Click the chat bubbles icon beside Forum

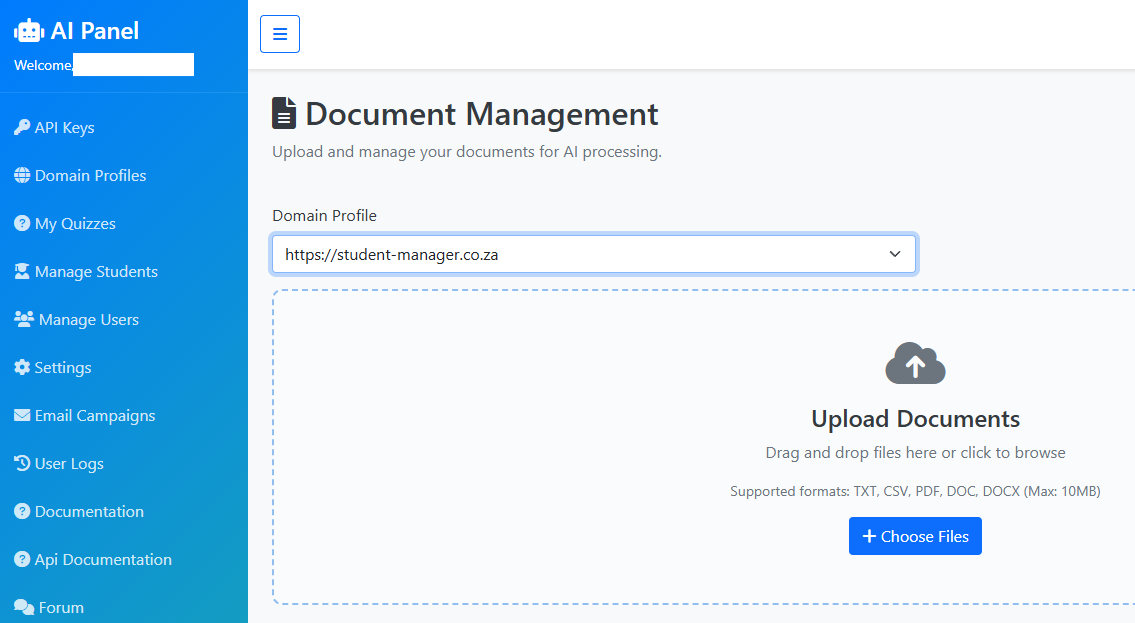tap(24, 608)
